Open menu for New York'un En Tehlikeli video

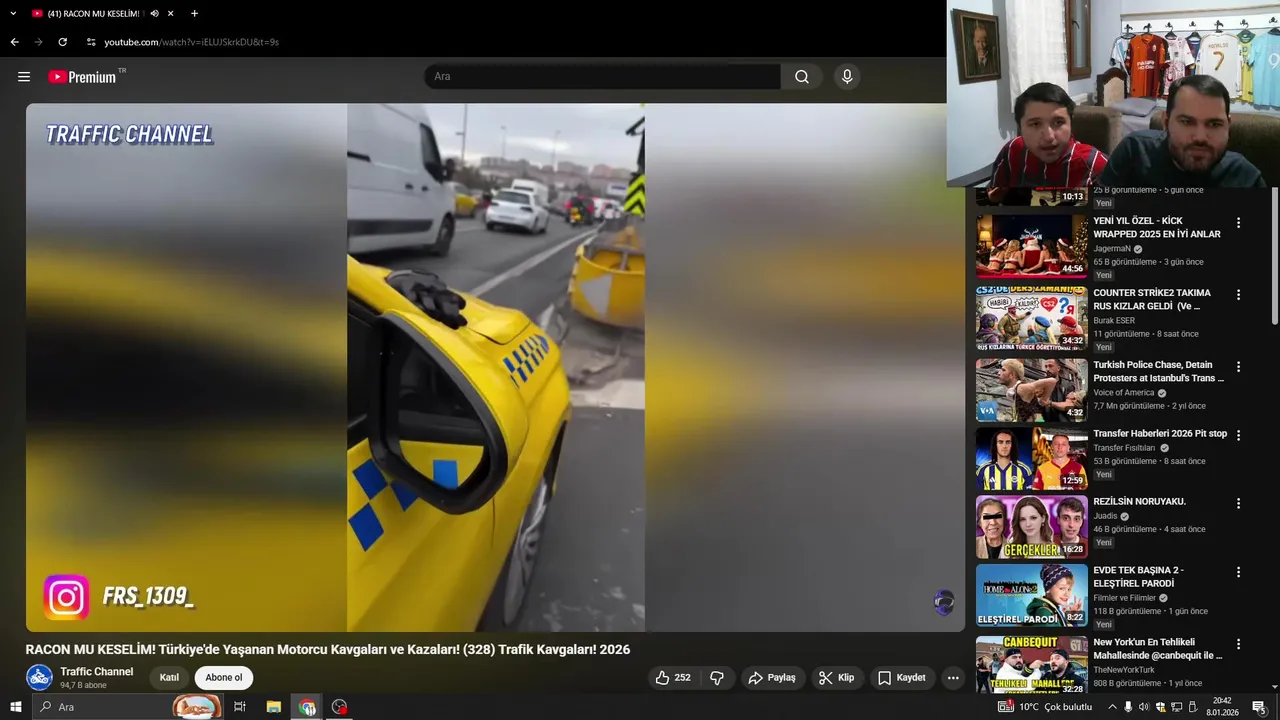pos(1238,644)
